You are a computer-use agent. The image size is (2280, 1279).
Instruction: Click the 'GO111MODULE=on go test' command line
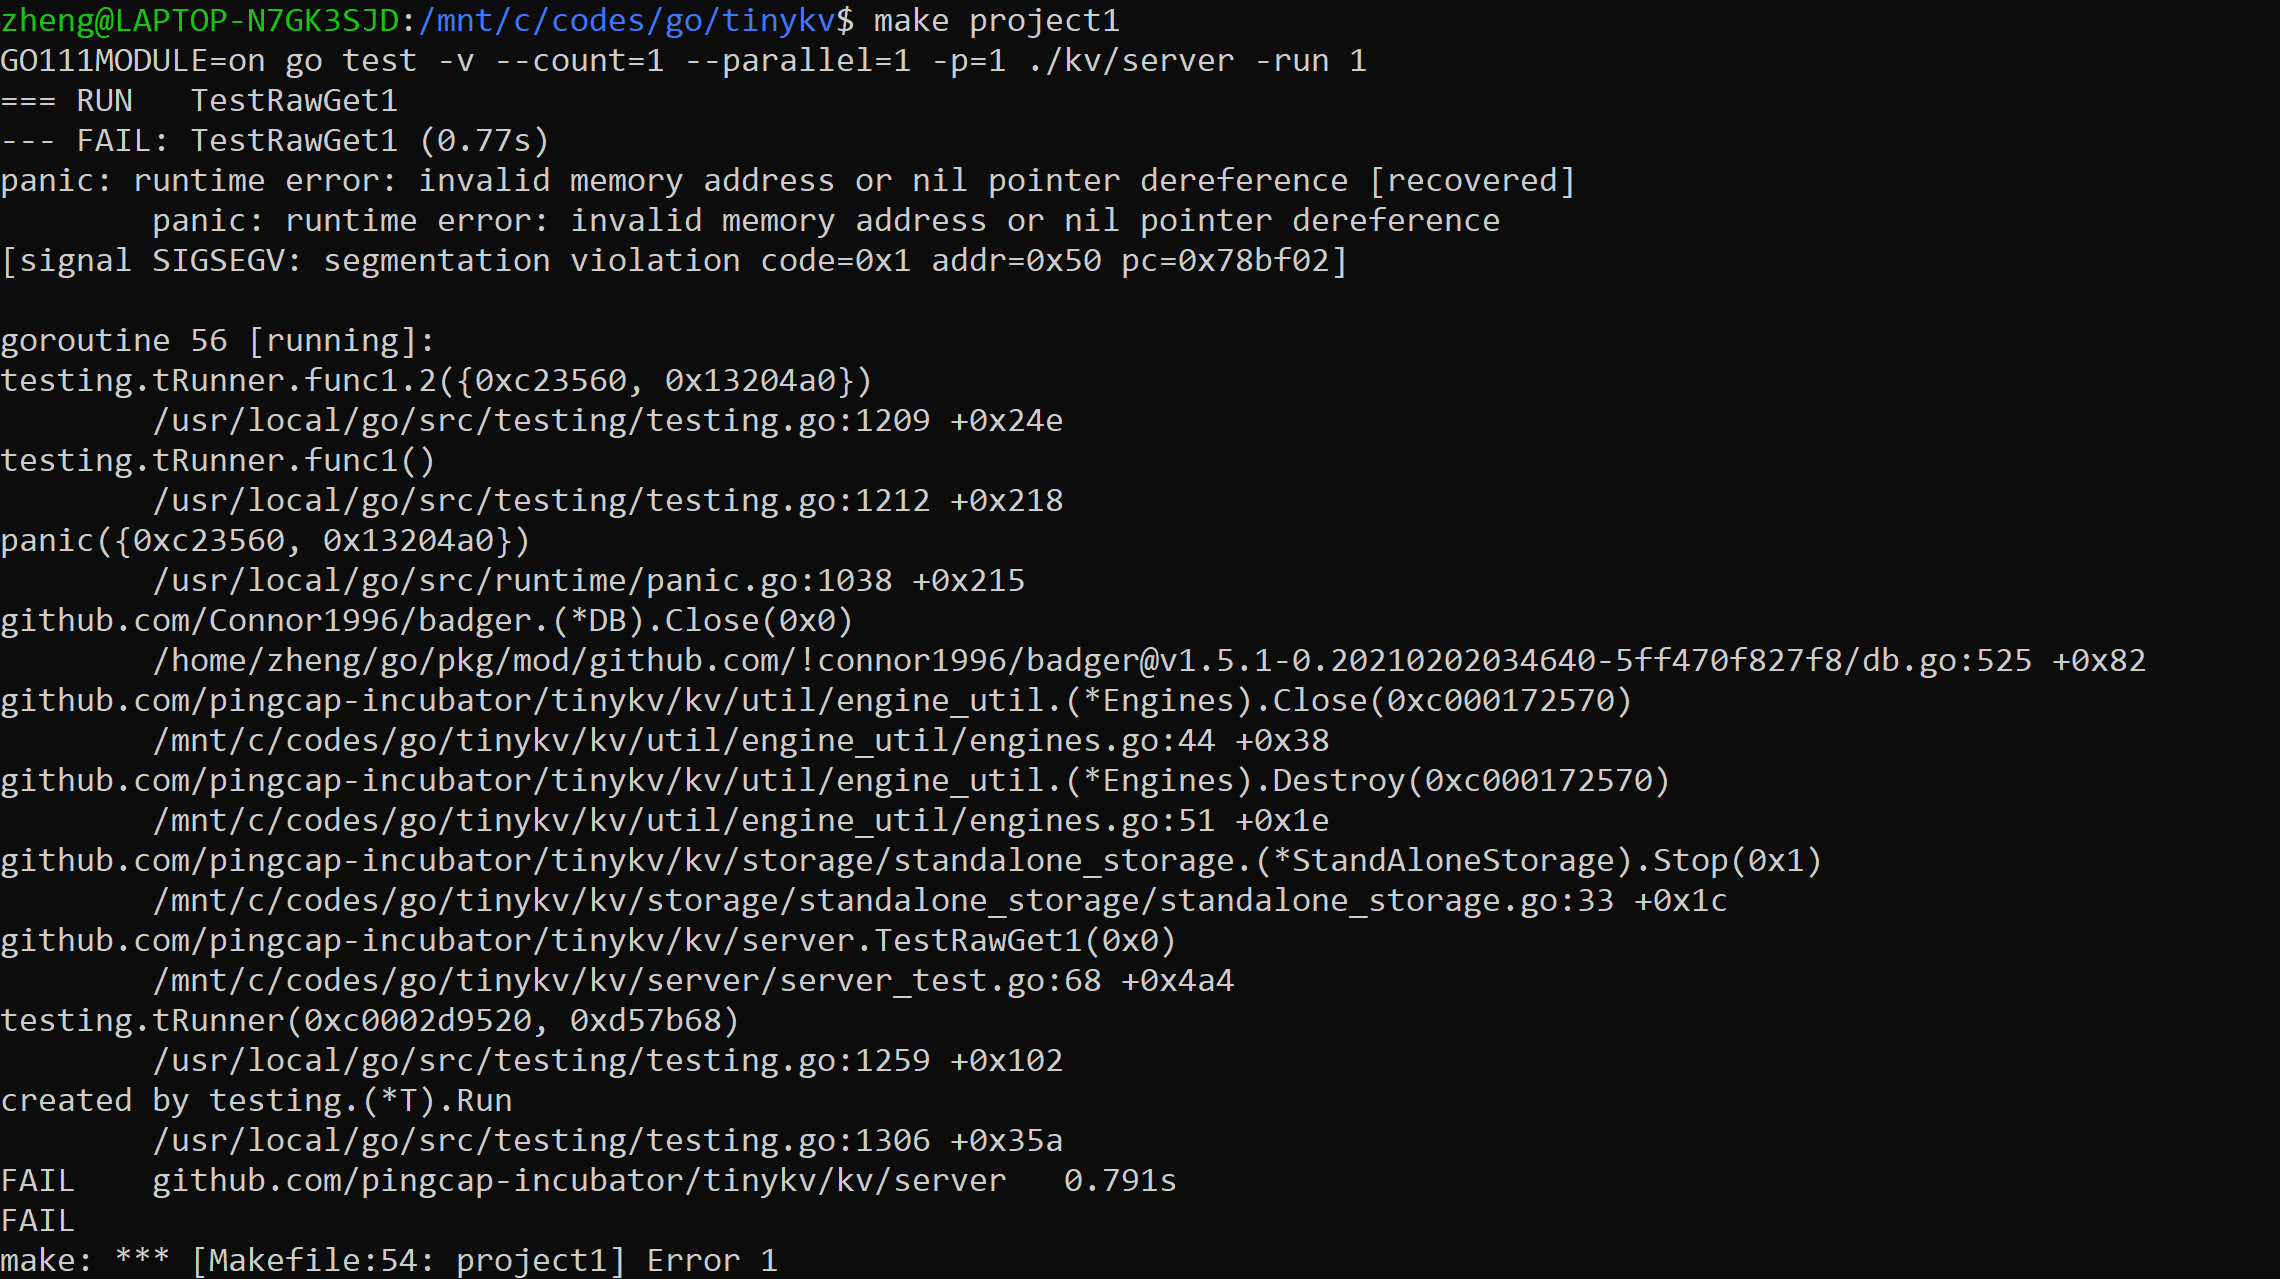683,61
